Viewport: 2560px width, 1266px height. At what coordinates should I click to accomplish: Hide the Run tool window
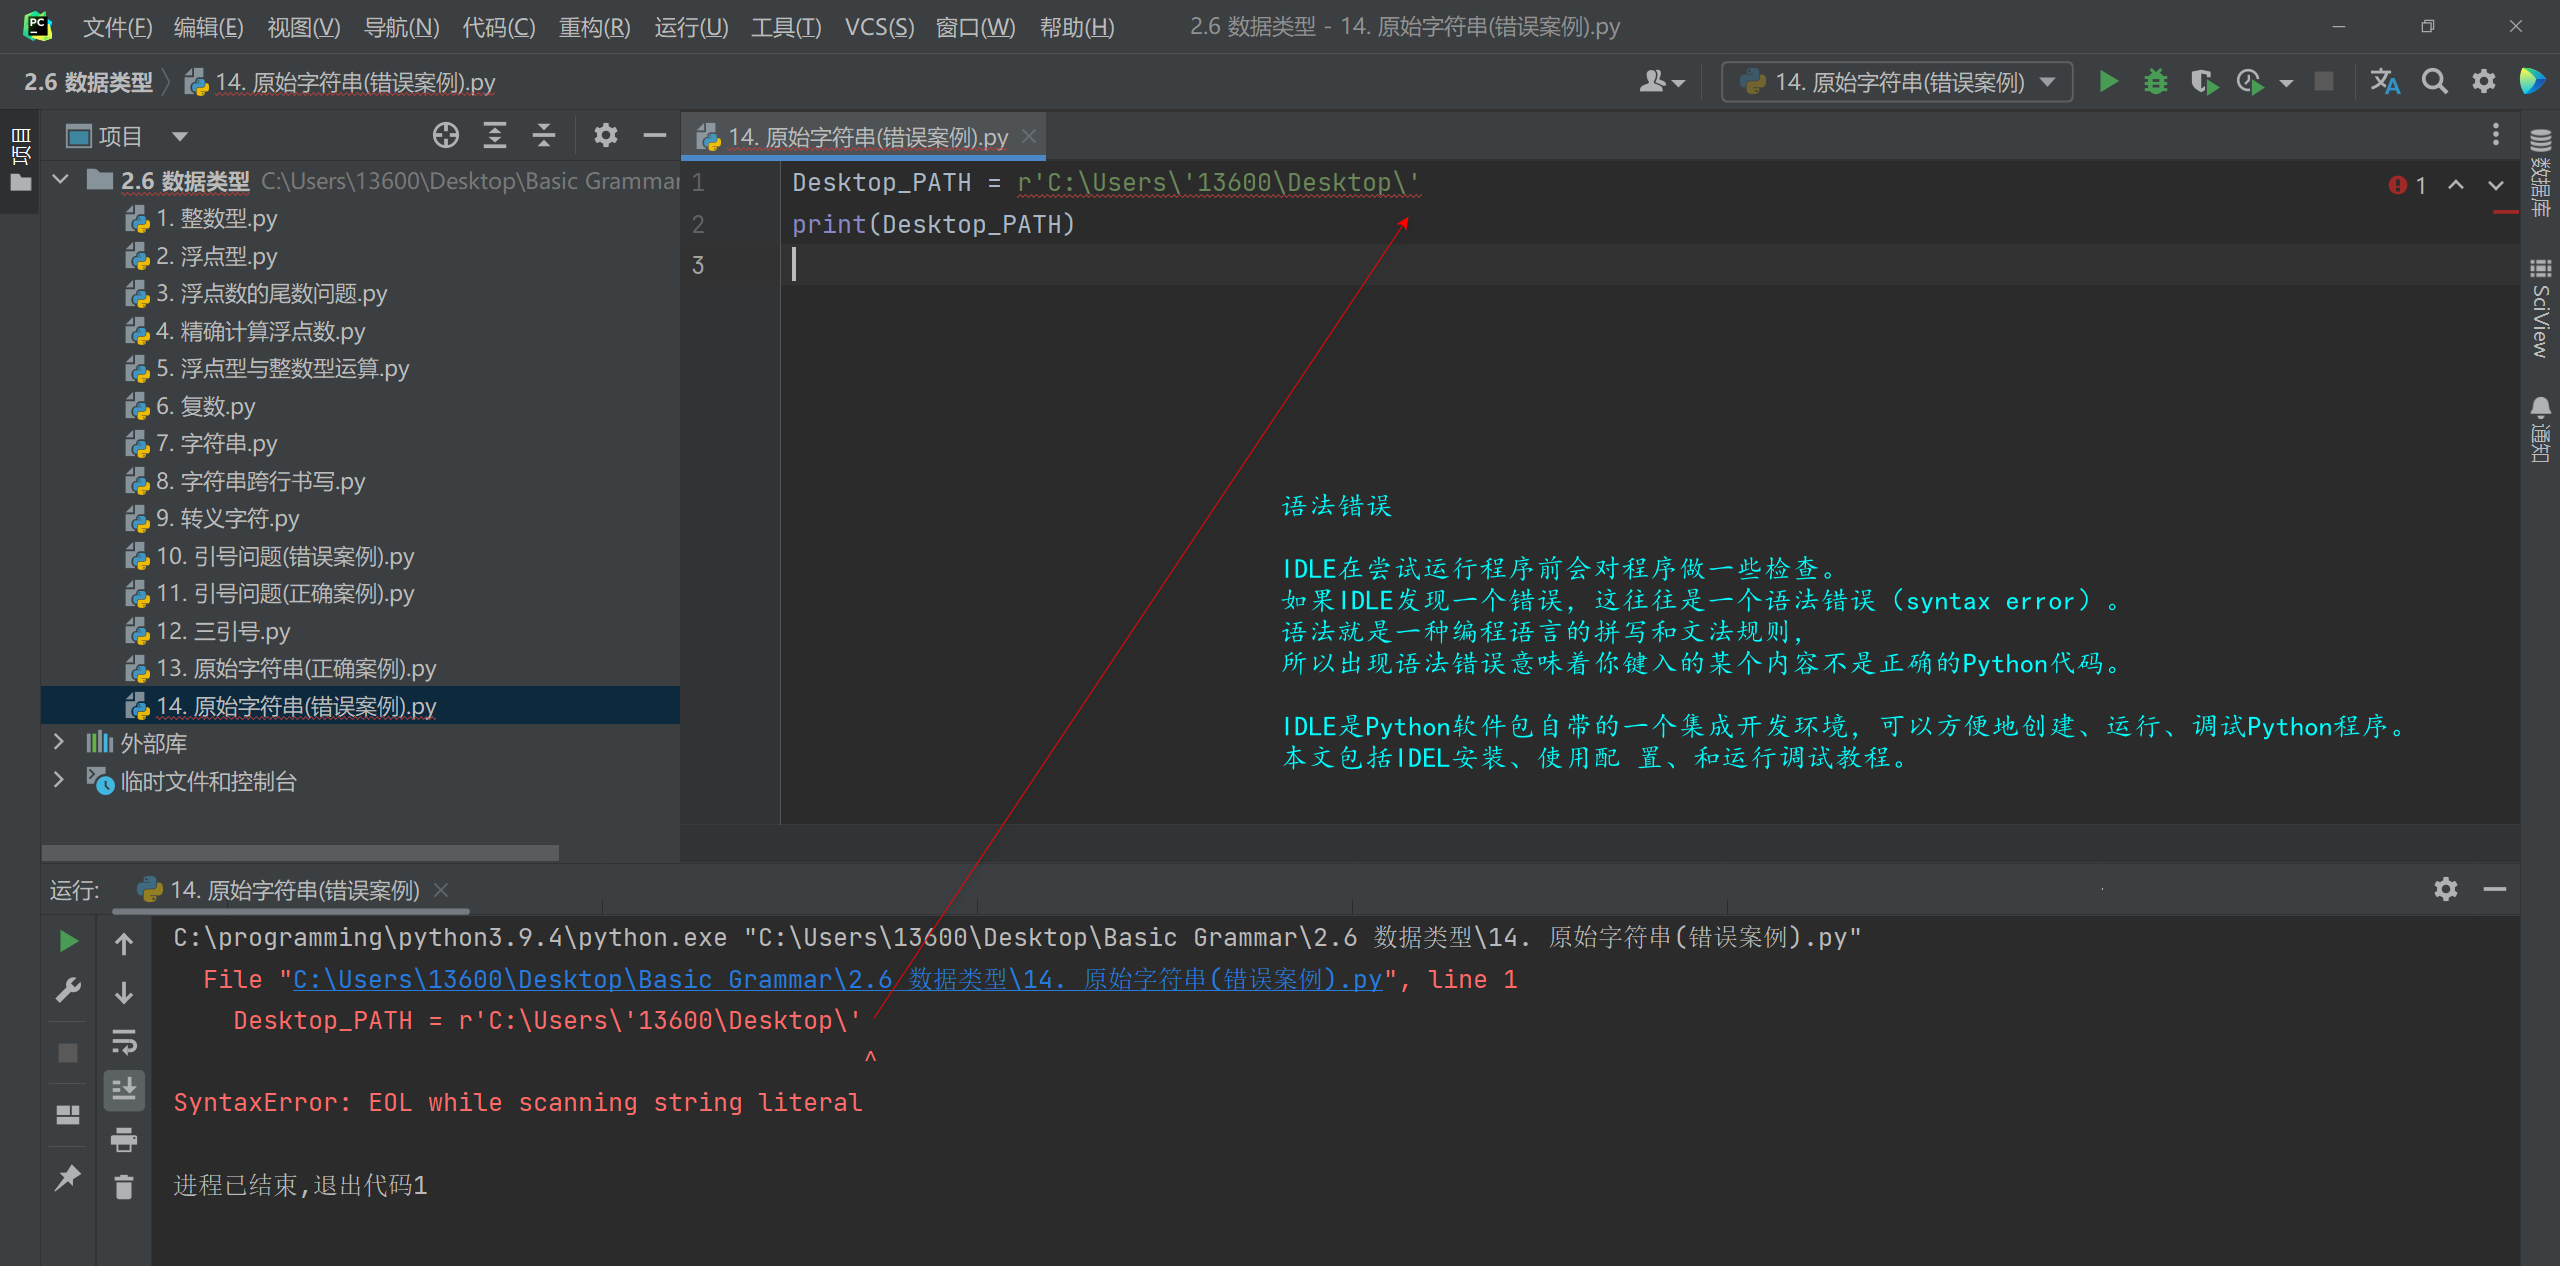[2495, 889]
